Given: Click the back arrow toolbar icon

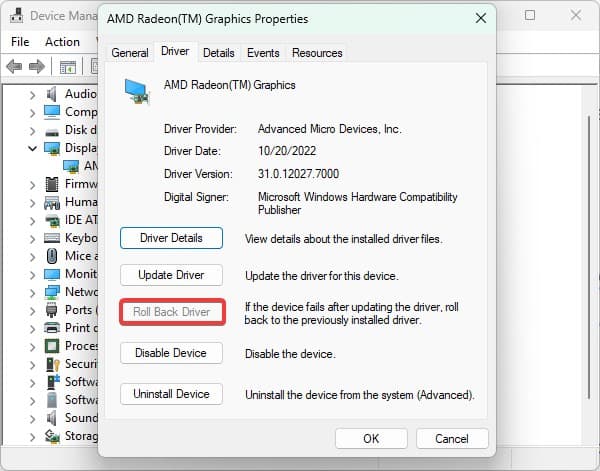Looking at the screenshot, I should 14,67.
